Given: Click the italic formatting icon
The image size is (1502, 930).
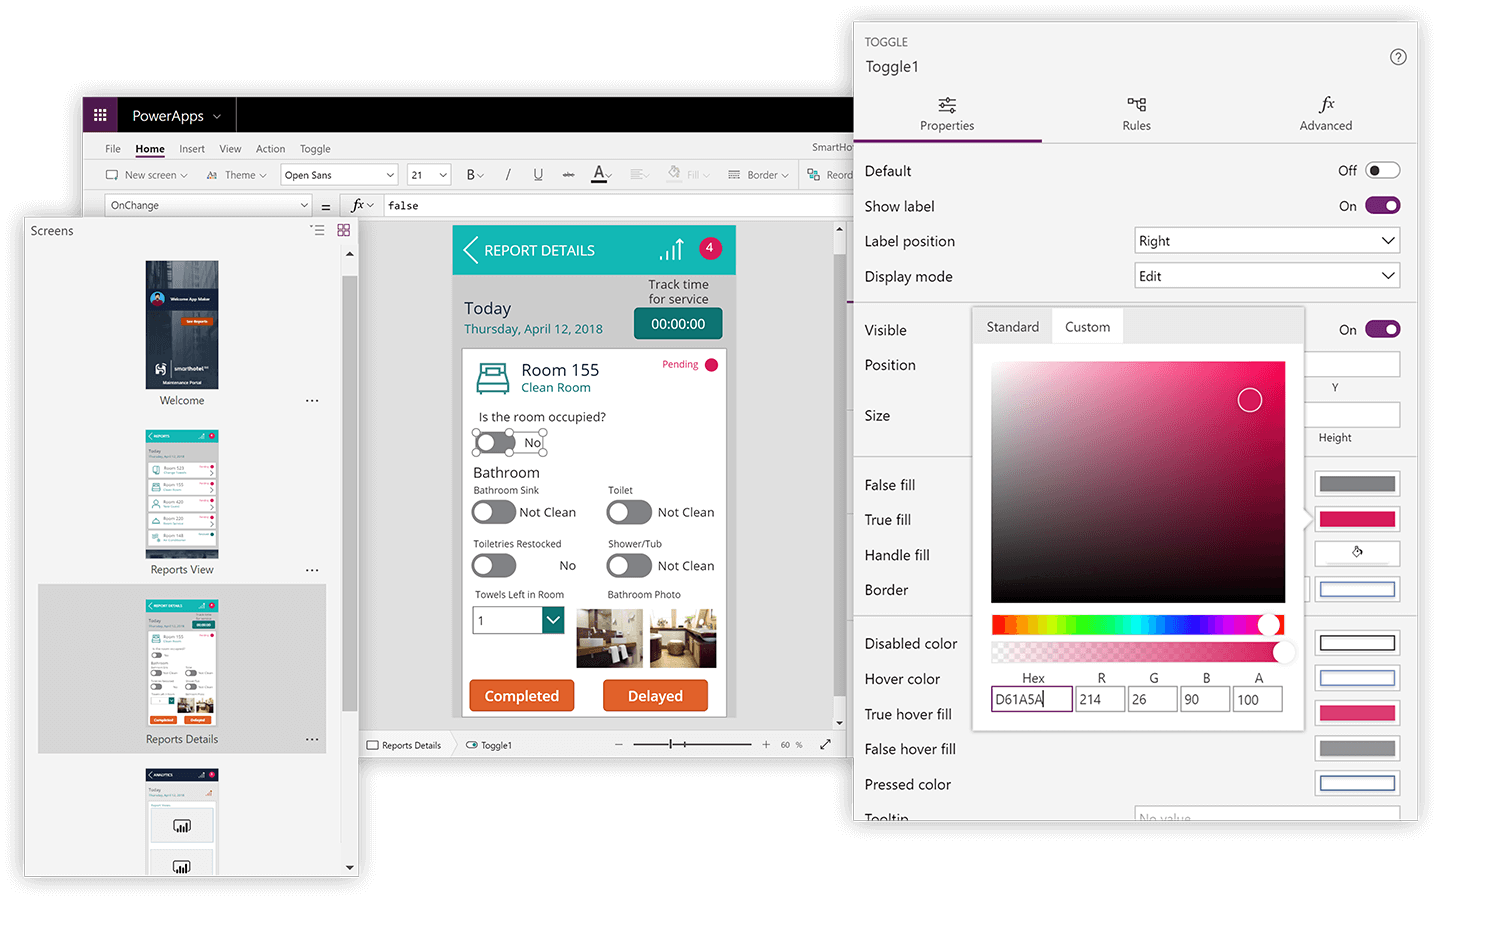Looking at the screenshot, I should pos(508,175).
